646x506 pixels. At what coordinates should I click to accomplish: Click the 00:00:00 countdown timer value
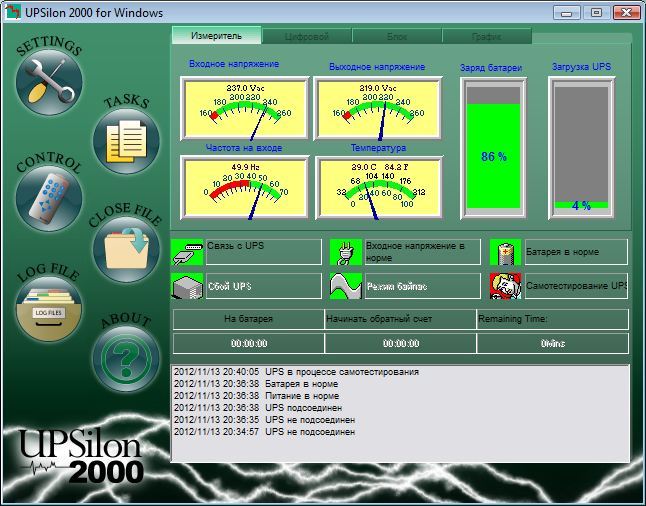coord(400,343)
